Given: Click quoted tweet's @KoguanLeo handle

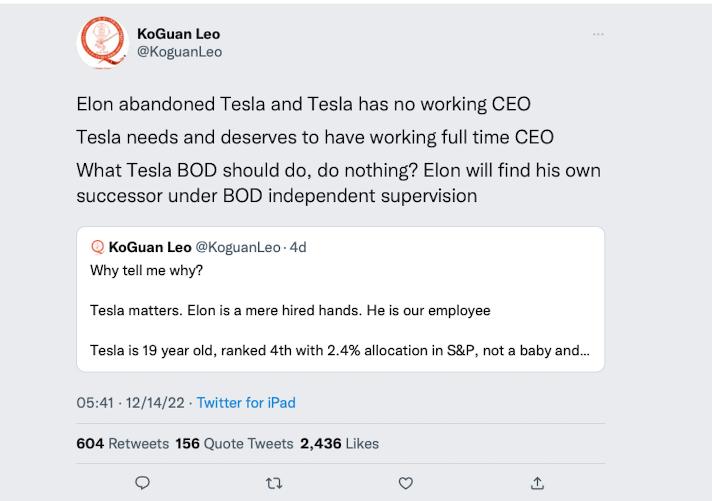Looking at the screenshot, I should (x=238, y=247).
